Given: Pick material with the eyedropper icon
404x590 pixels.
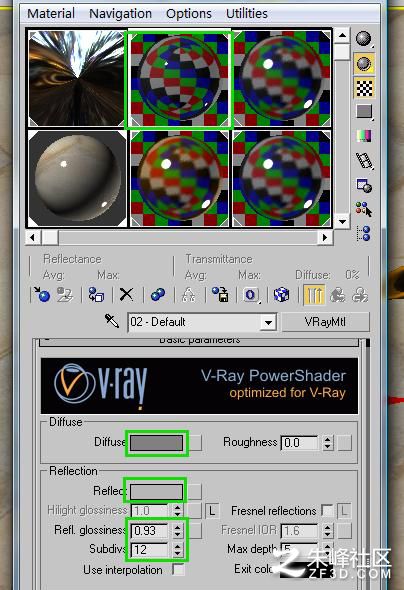Looking at the screenshot, I should point(111,321).
